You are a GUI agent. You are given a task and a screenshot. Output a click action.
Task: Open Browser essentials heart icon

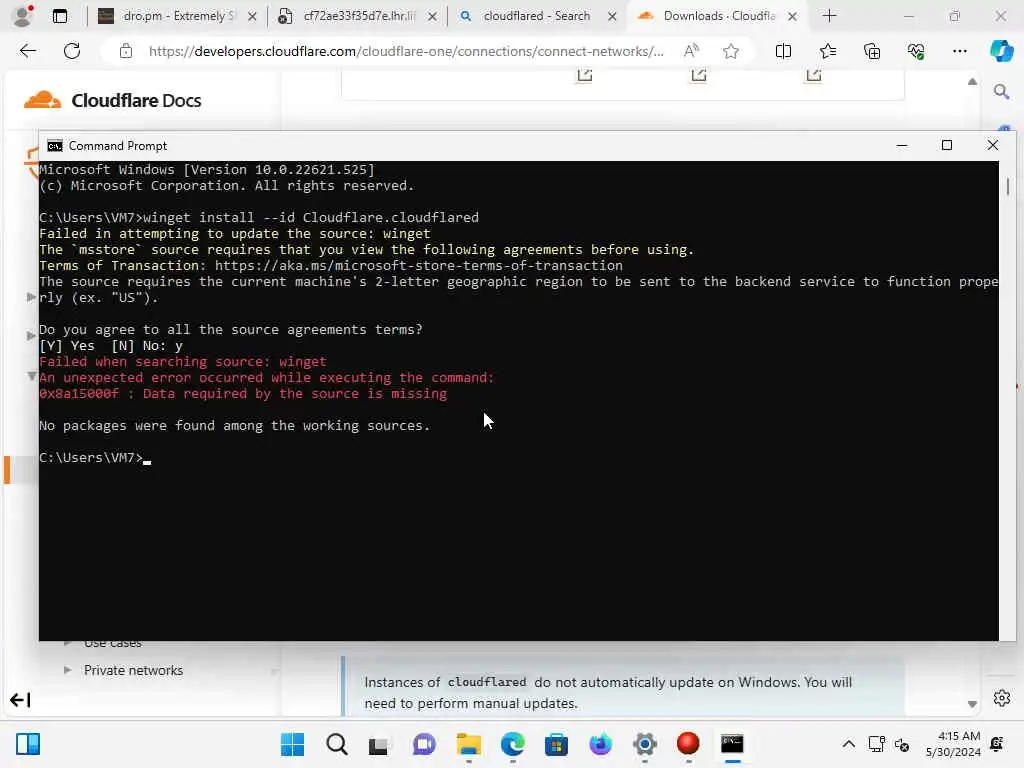[x=916, y=51]
